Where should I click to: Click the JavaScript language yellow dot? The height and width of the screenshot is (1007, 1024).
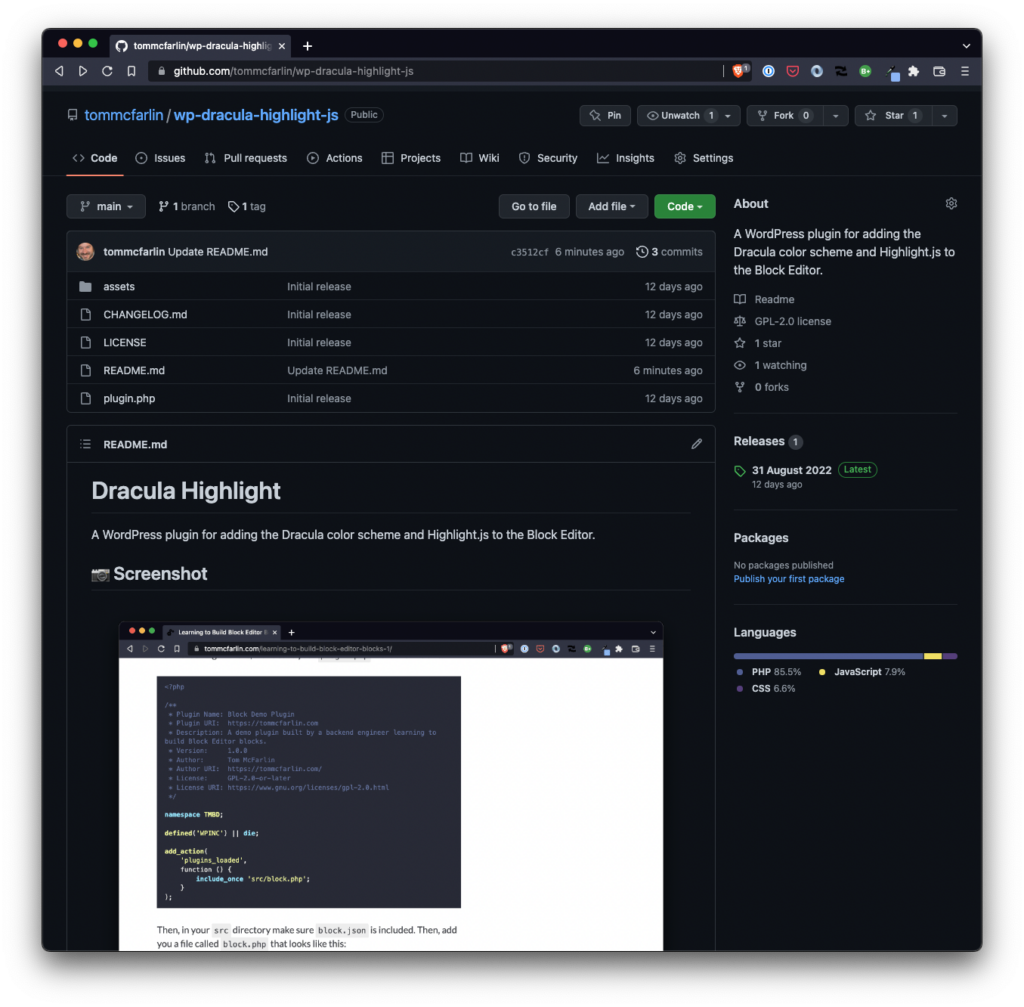822,671
